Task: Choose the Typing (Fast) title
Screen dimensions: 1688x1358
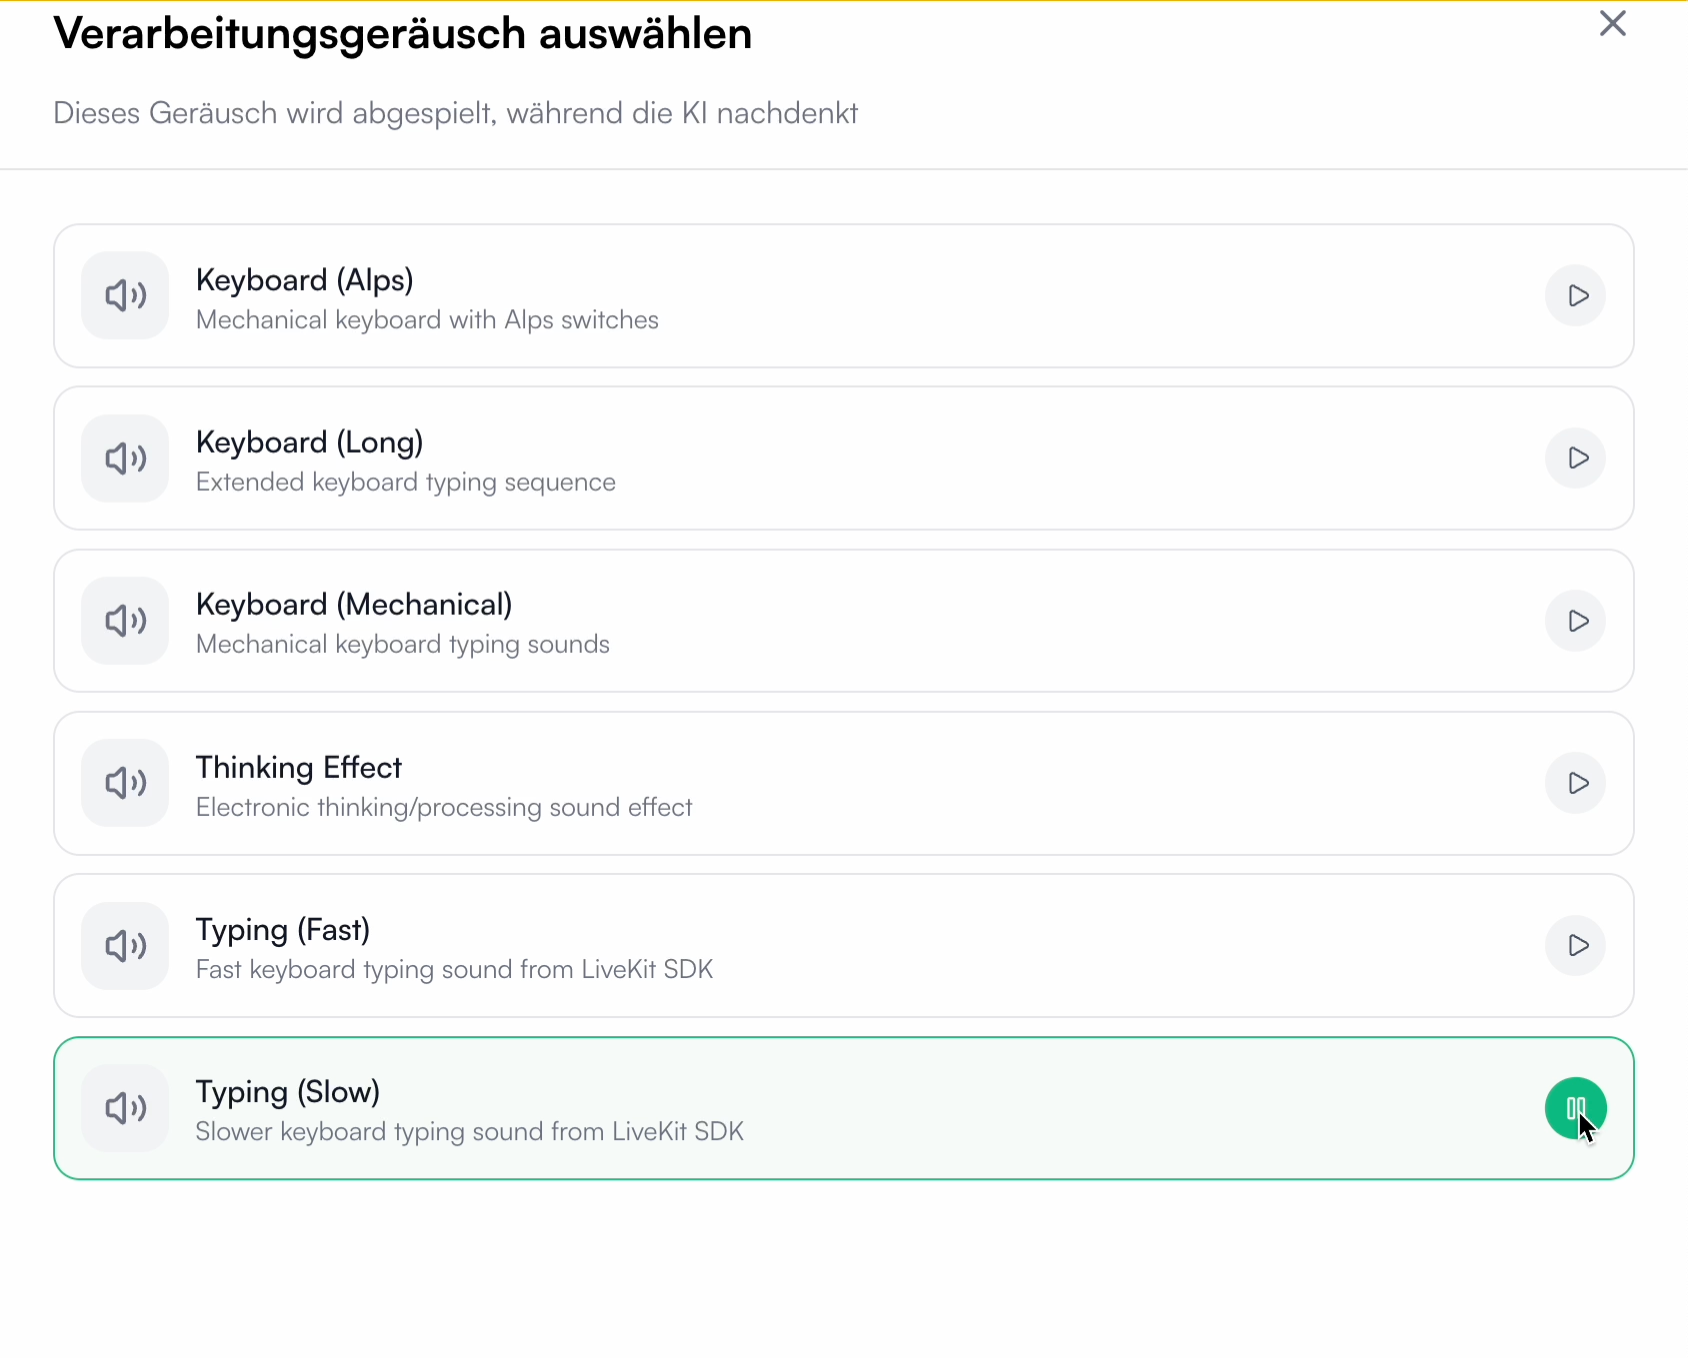Action: pyautogui.click(x=283, y=930)
